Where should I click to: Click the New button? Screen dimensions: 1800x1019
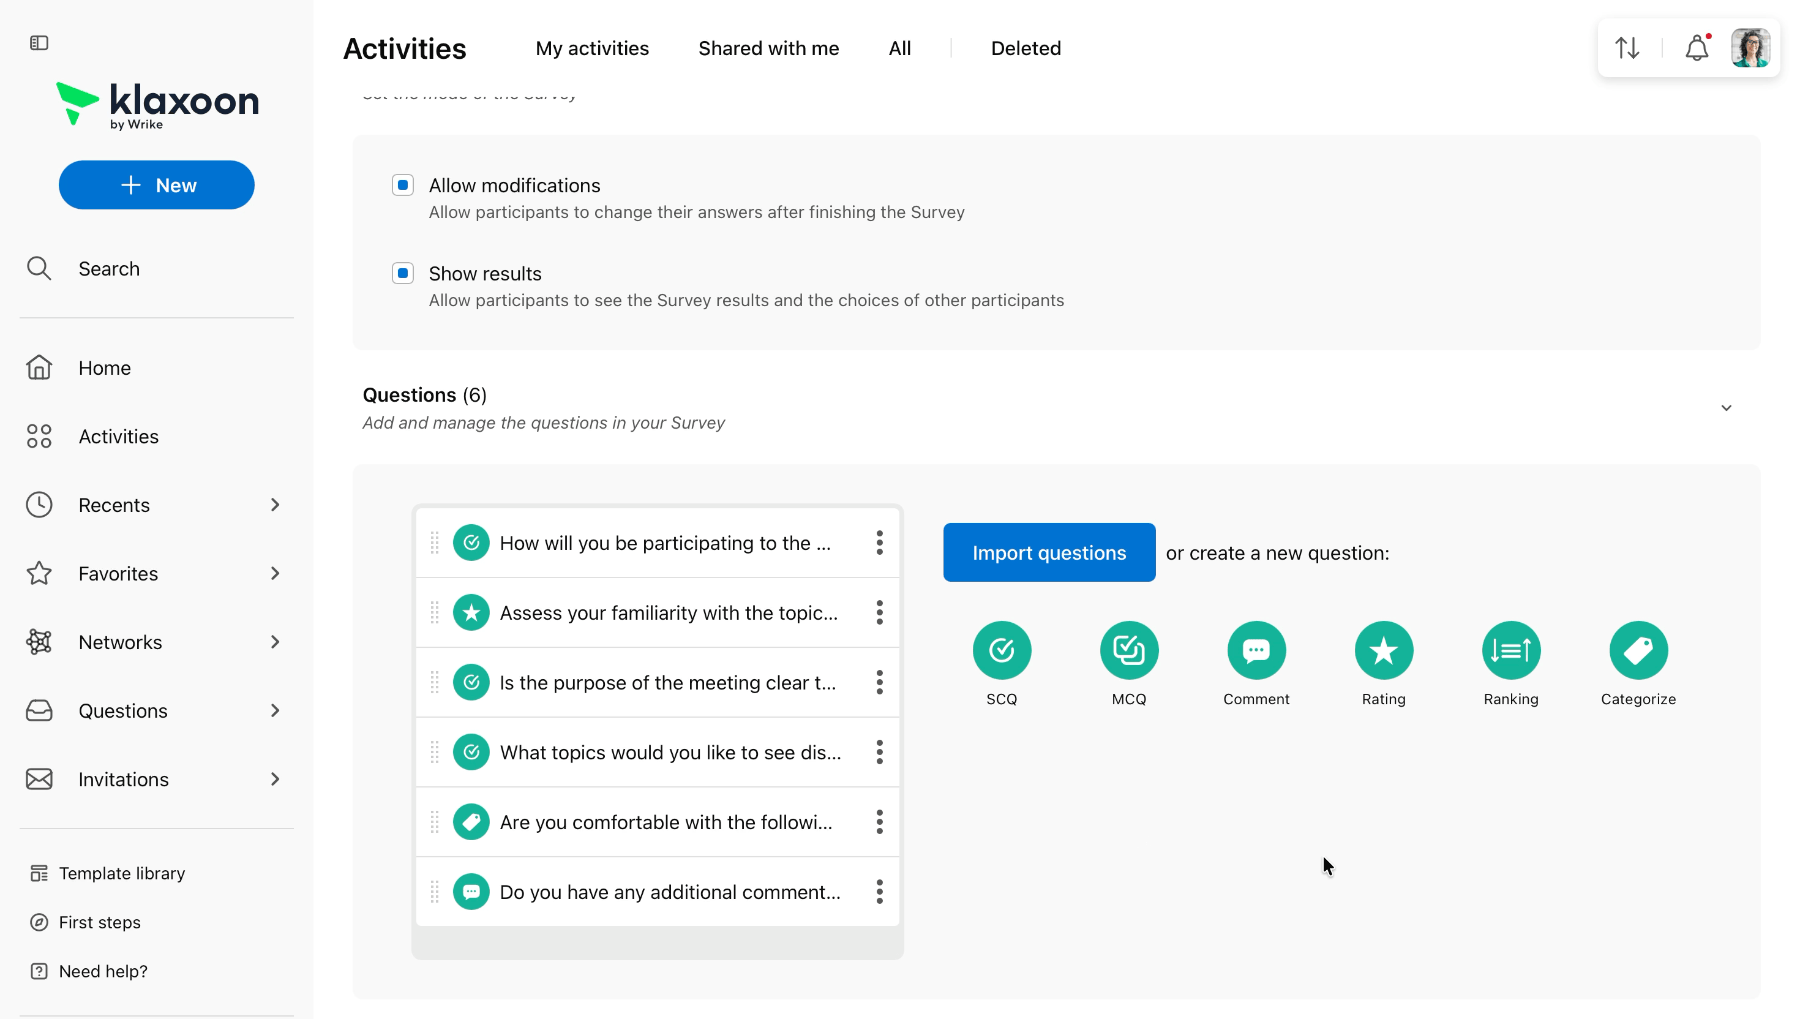[157, 185]
